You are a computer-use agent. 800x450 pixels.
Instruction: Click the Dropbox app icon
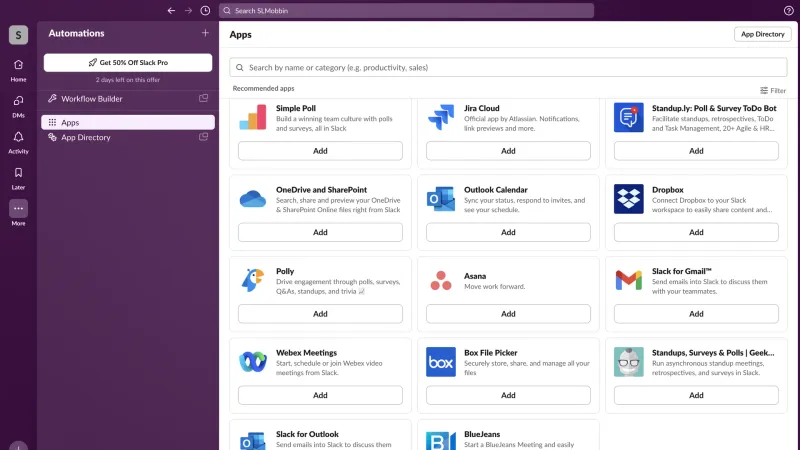(x=629, y=198)
